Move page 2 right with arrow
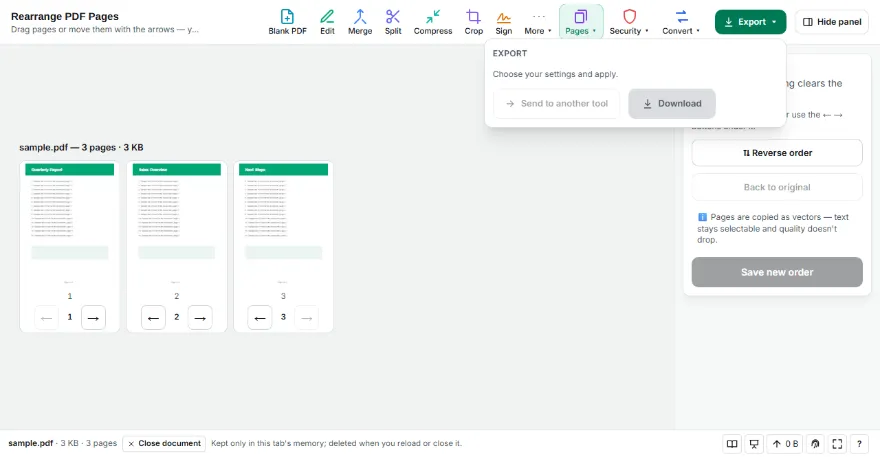Image resolution: width=880 pixels, height=457 pixels. 200,318
